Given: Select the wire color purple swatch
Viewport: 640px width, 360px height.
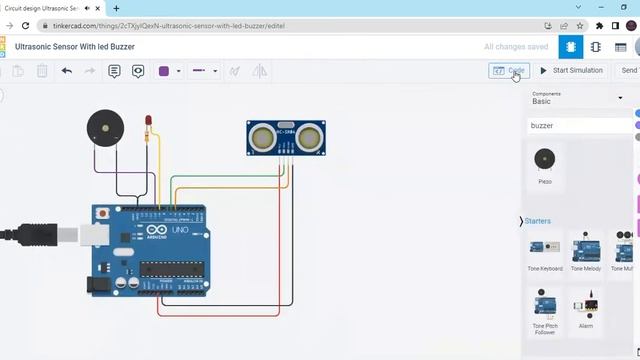Looking at the screenshot, I should click(x=164, y=71).
